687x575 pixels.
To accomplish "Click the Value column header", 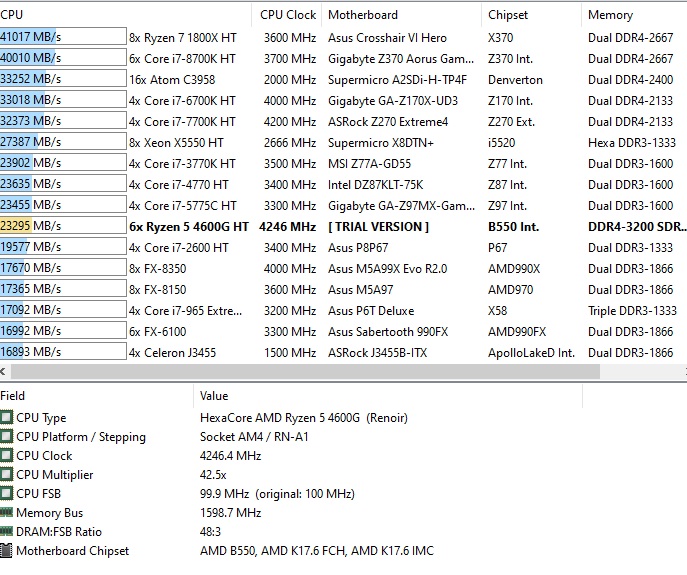I will pyautogui.click(x=388, y=396).
